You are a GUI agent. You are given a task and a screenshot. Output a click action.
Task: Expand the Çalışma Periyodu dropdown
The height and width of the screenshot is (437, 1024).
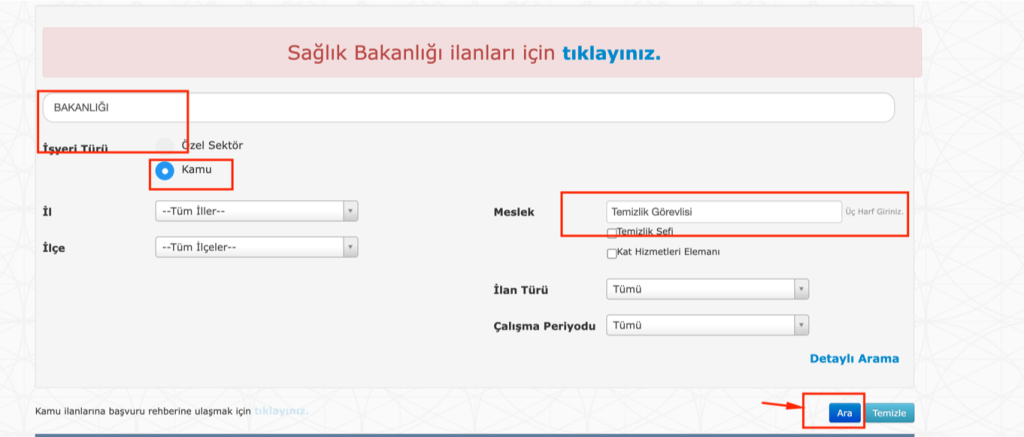[707, 325]
